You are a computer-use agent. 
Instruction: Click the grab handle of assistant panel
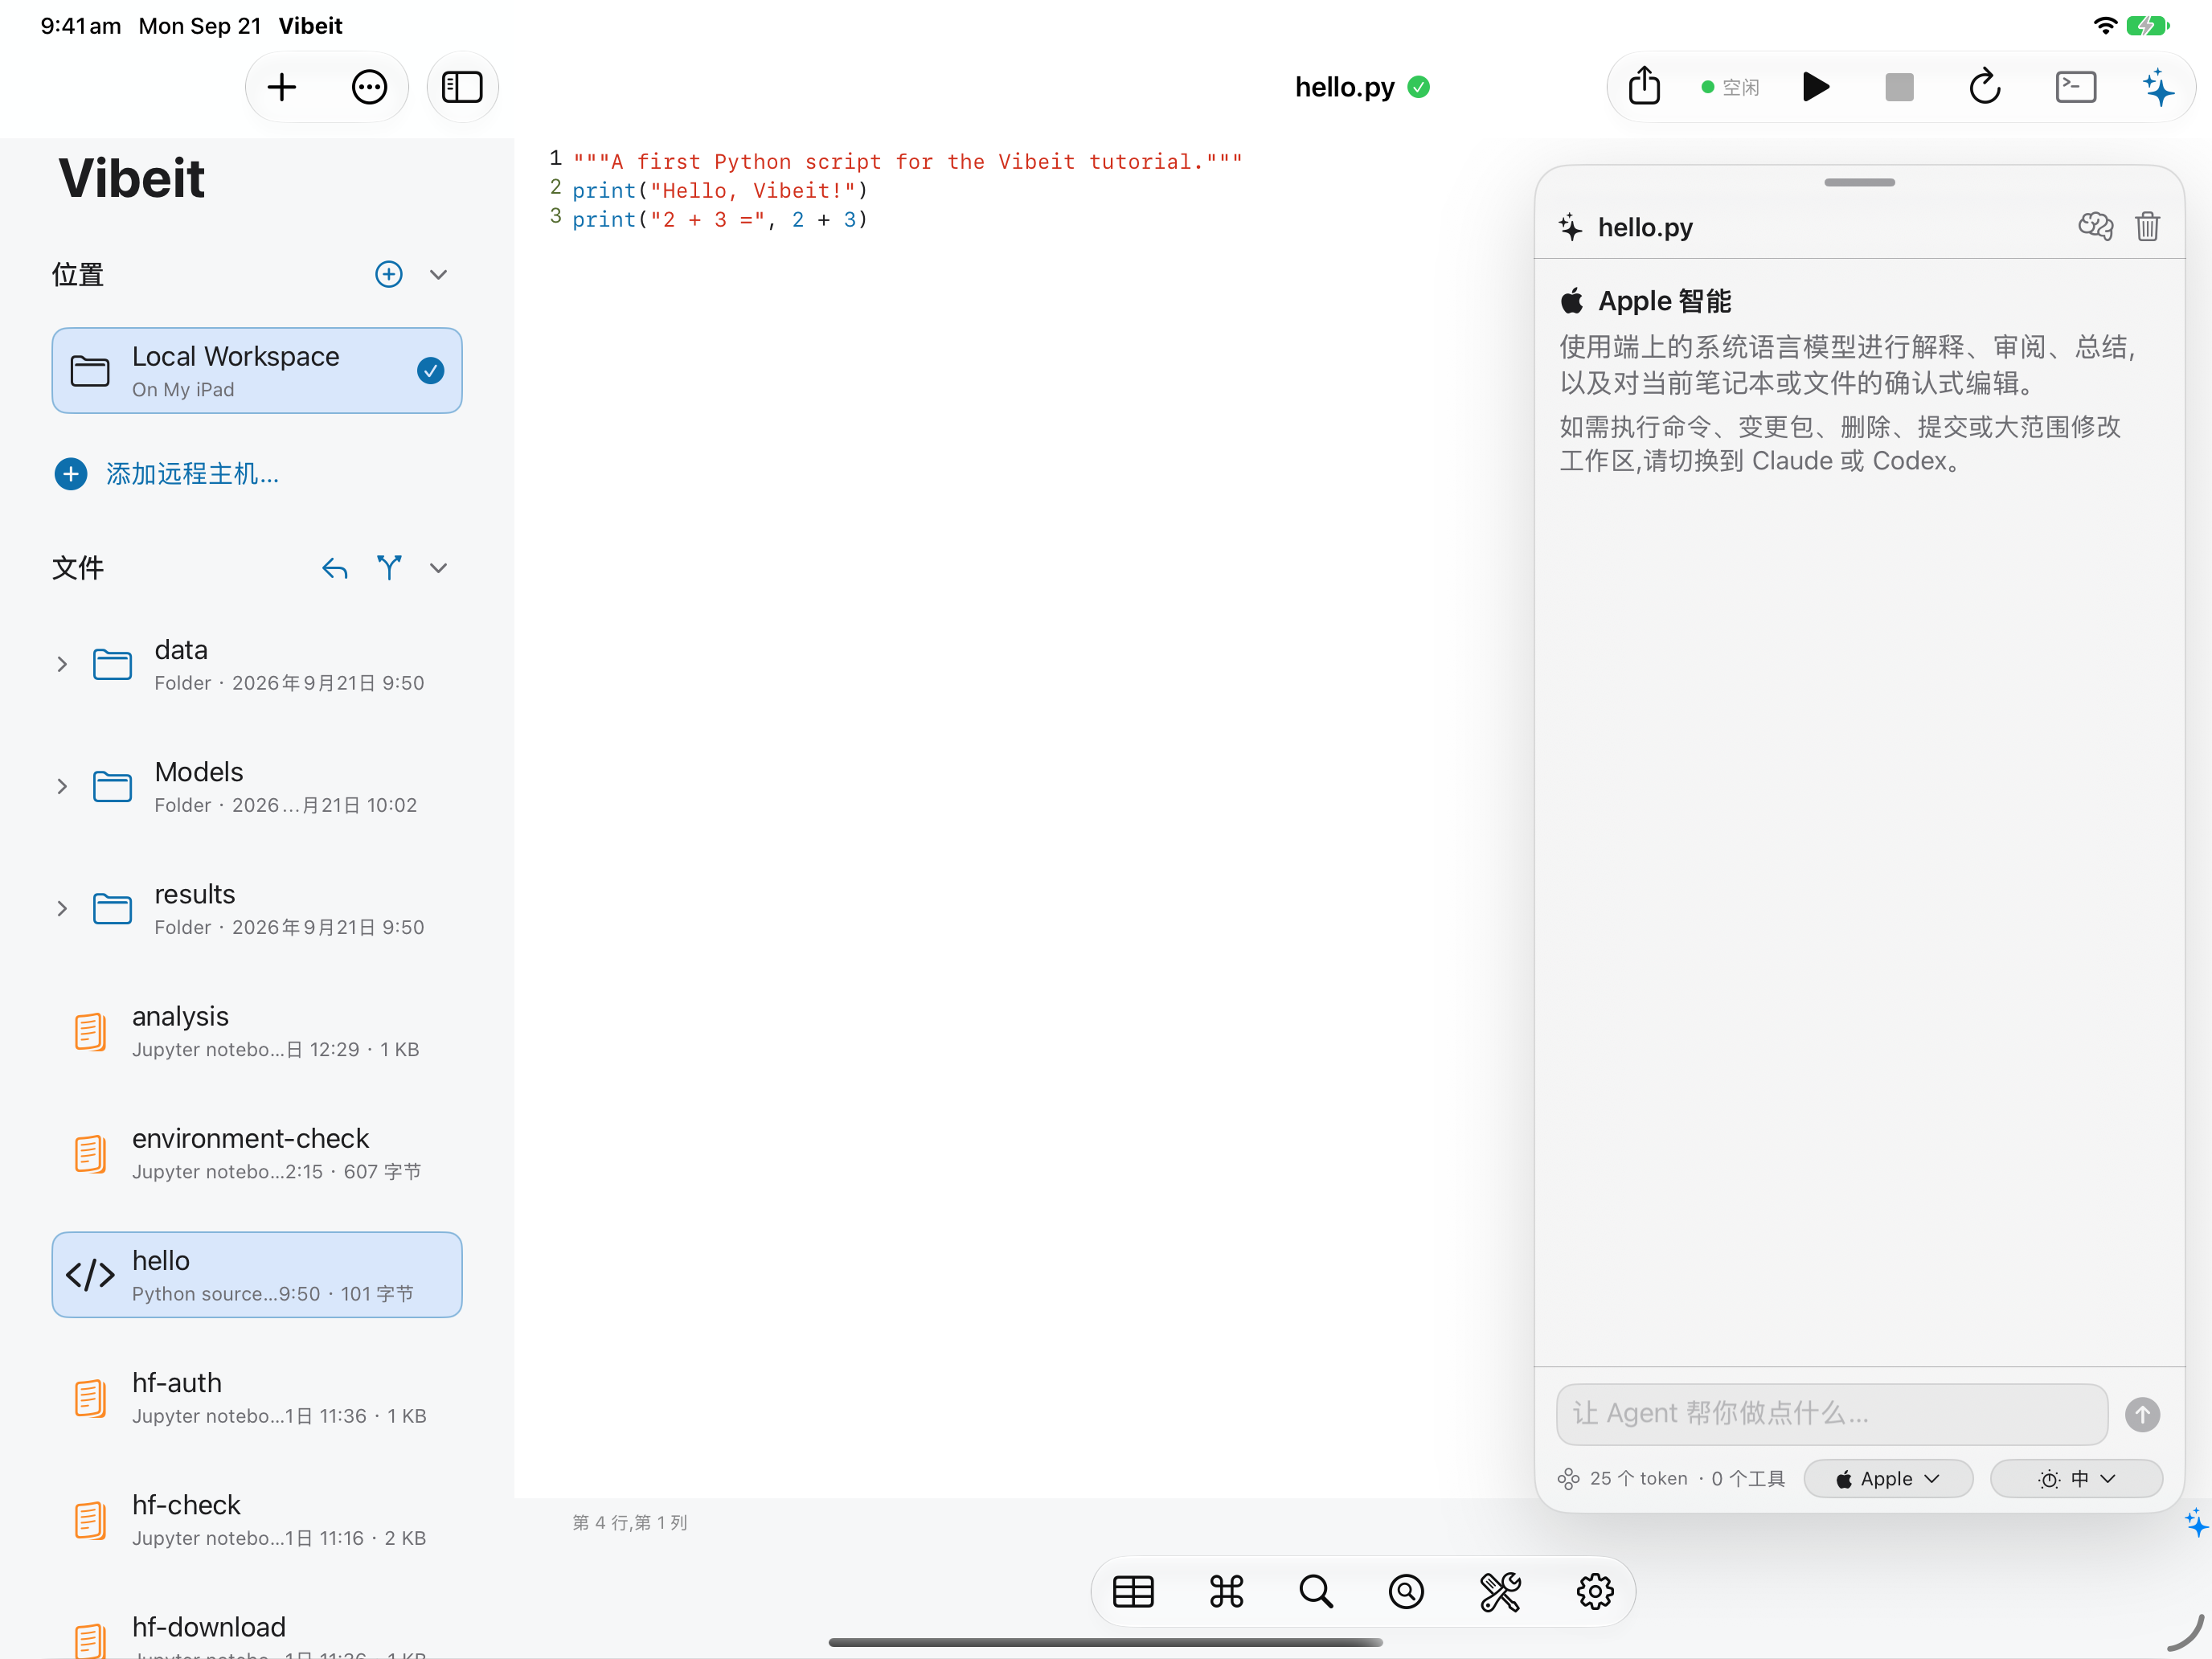[1859, 182]
